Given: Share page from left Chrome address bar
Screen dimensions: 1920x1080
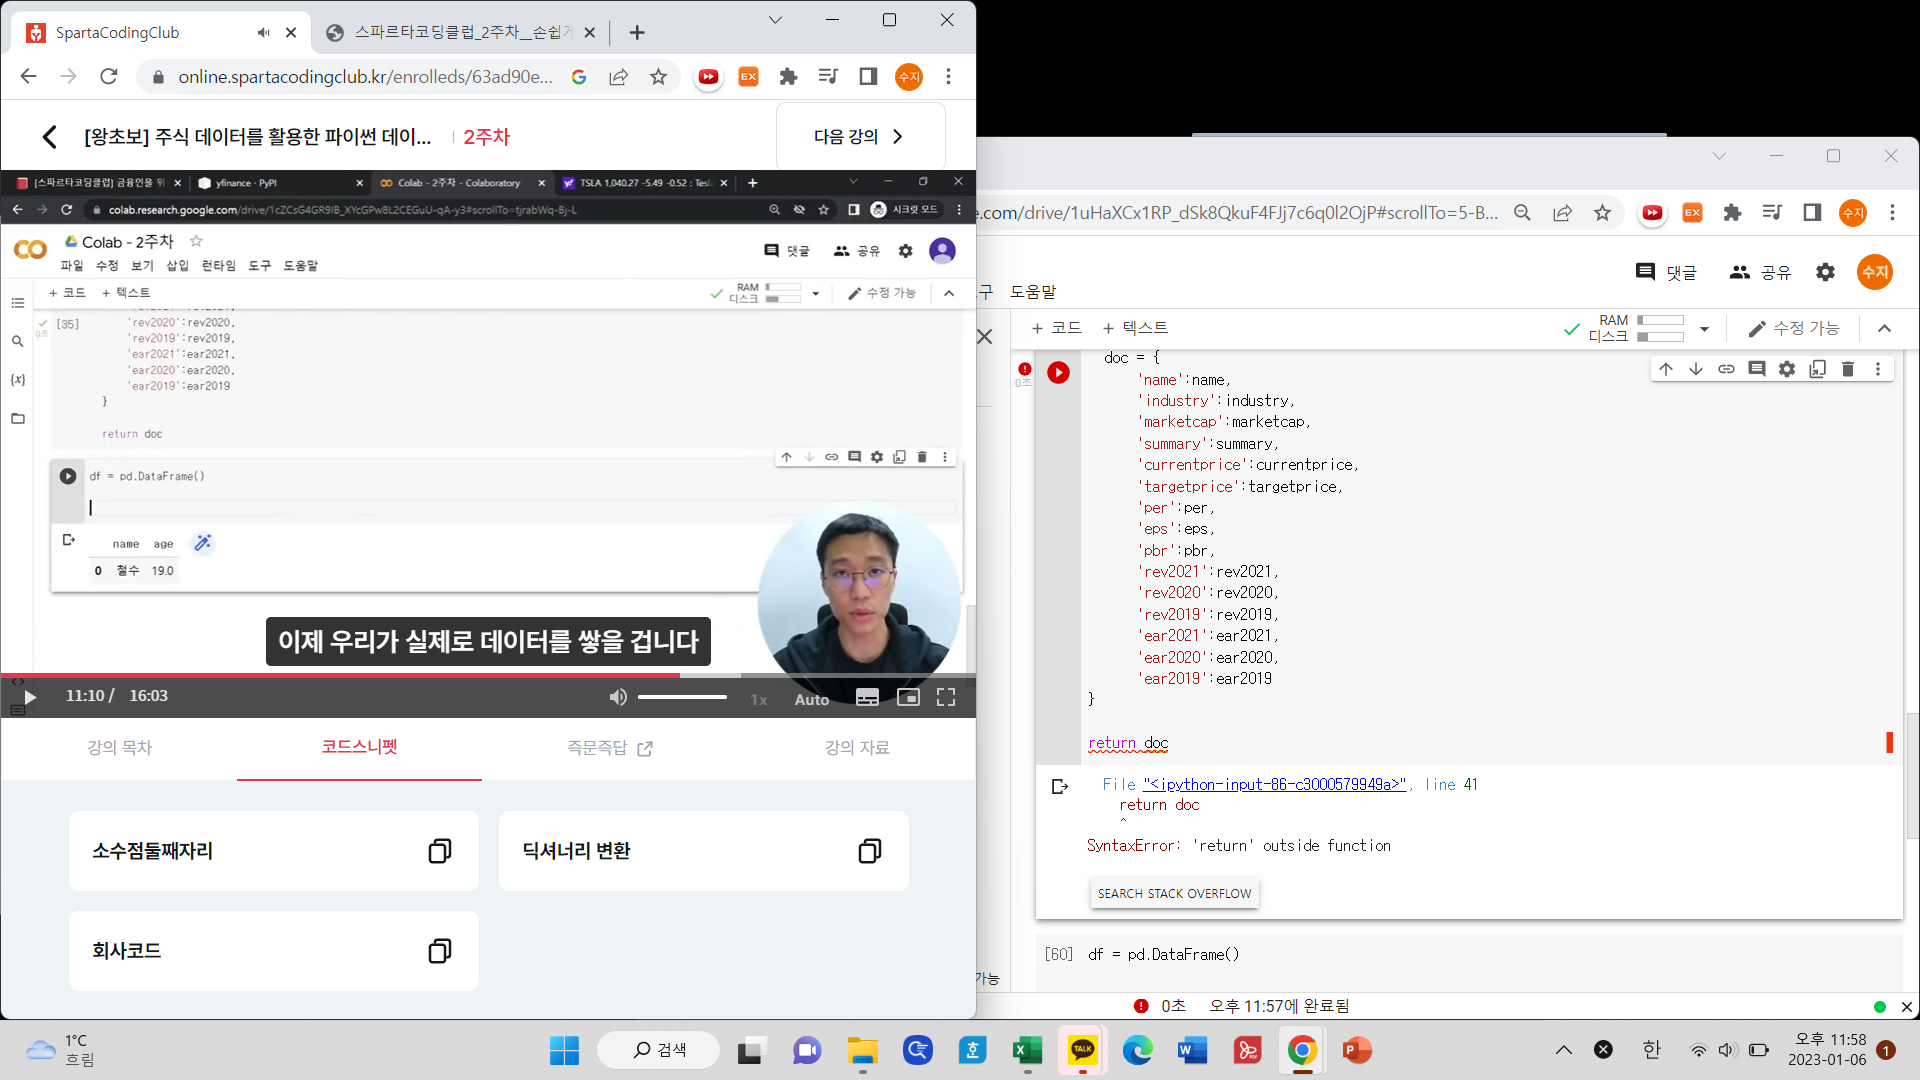Looking at the screenshot, I should pos(618,77).
